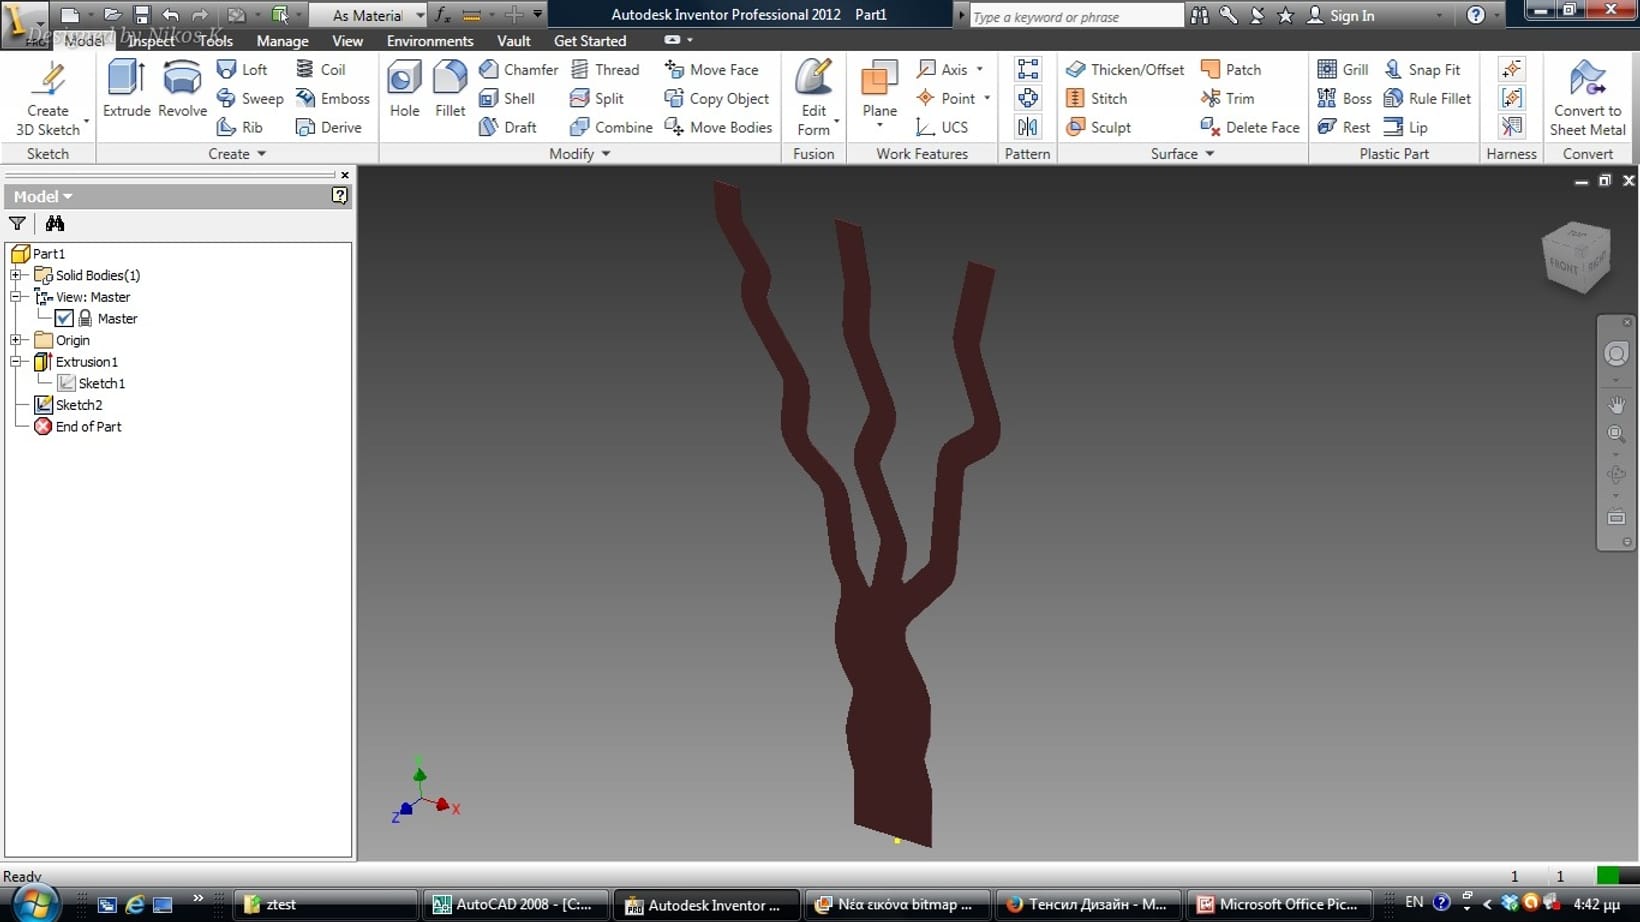Image resolution: width=1640 pixels, height=922 pixels.
Task: Expand the Origin folder node
Action: (x=16, y=340)
